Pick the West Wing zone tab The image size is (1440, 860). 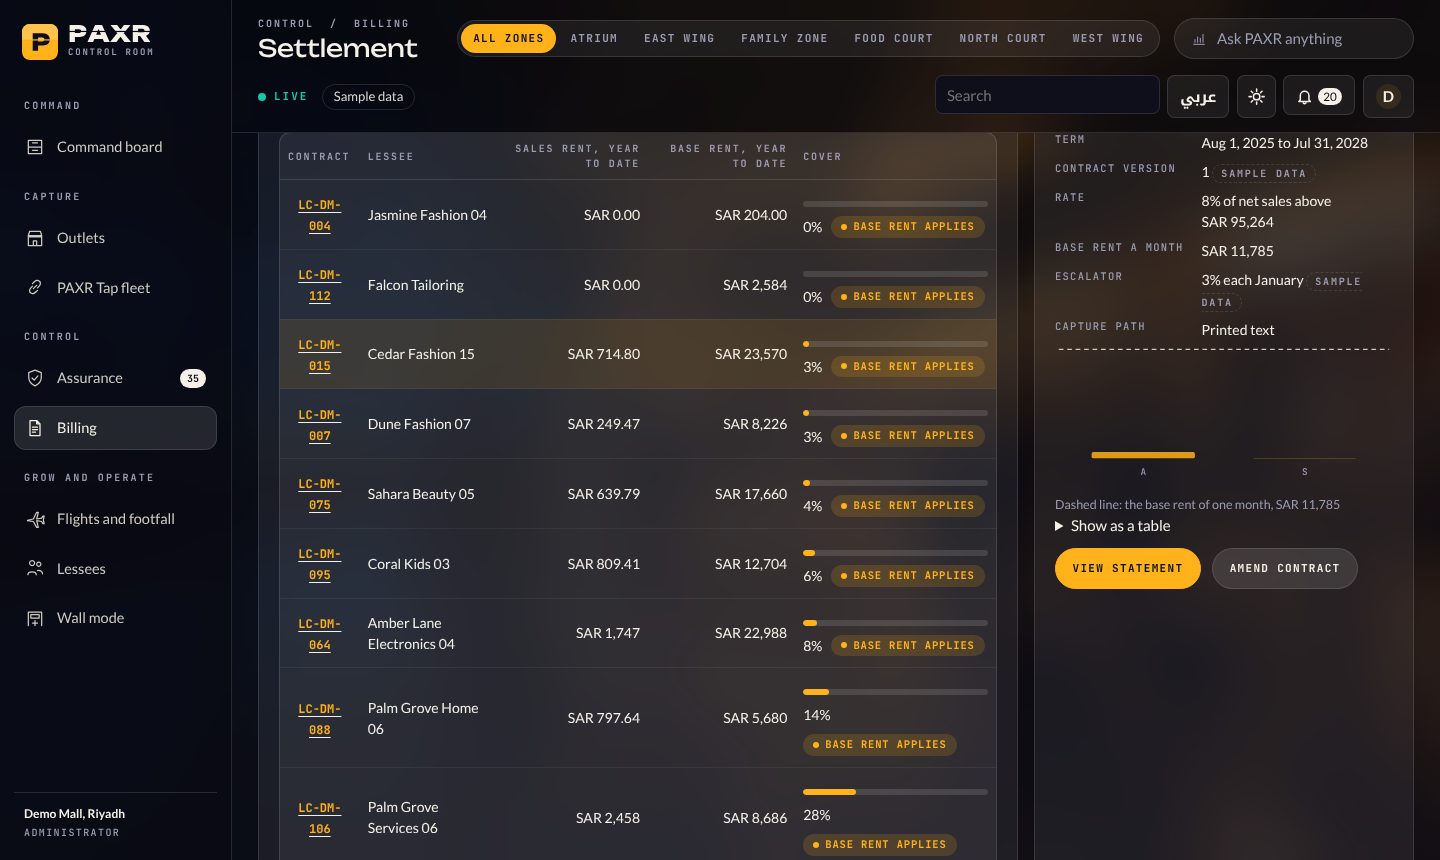[1107, 39]
